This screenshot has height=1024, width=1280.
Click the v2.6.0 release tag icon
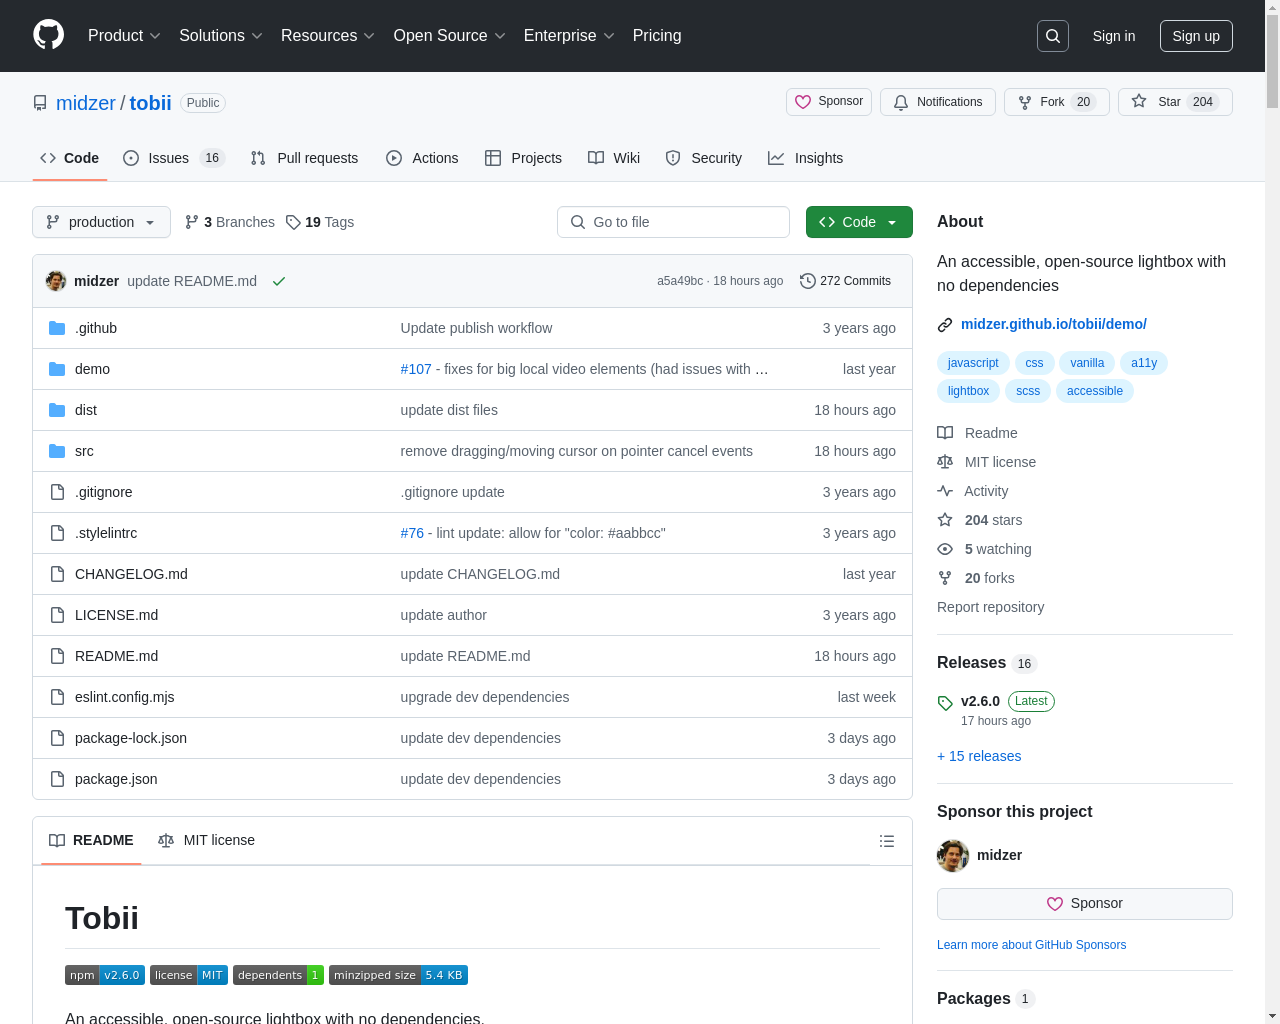pyautogui.click(x=945, y=703)
